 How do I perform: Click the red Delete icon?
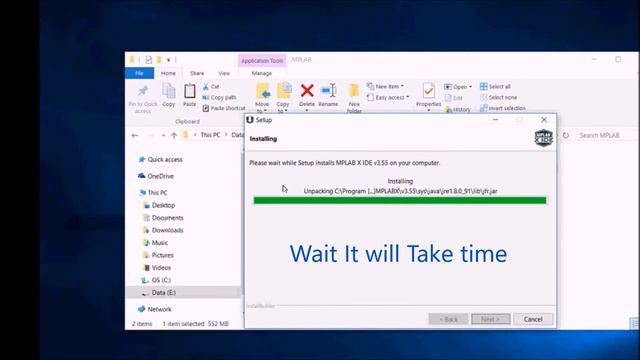[x=307, y=90]
